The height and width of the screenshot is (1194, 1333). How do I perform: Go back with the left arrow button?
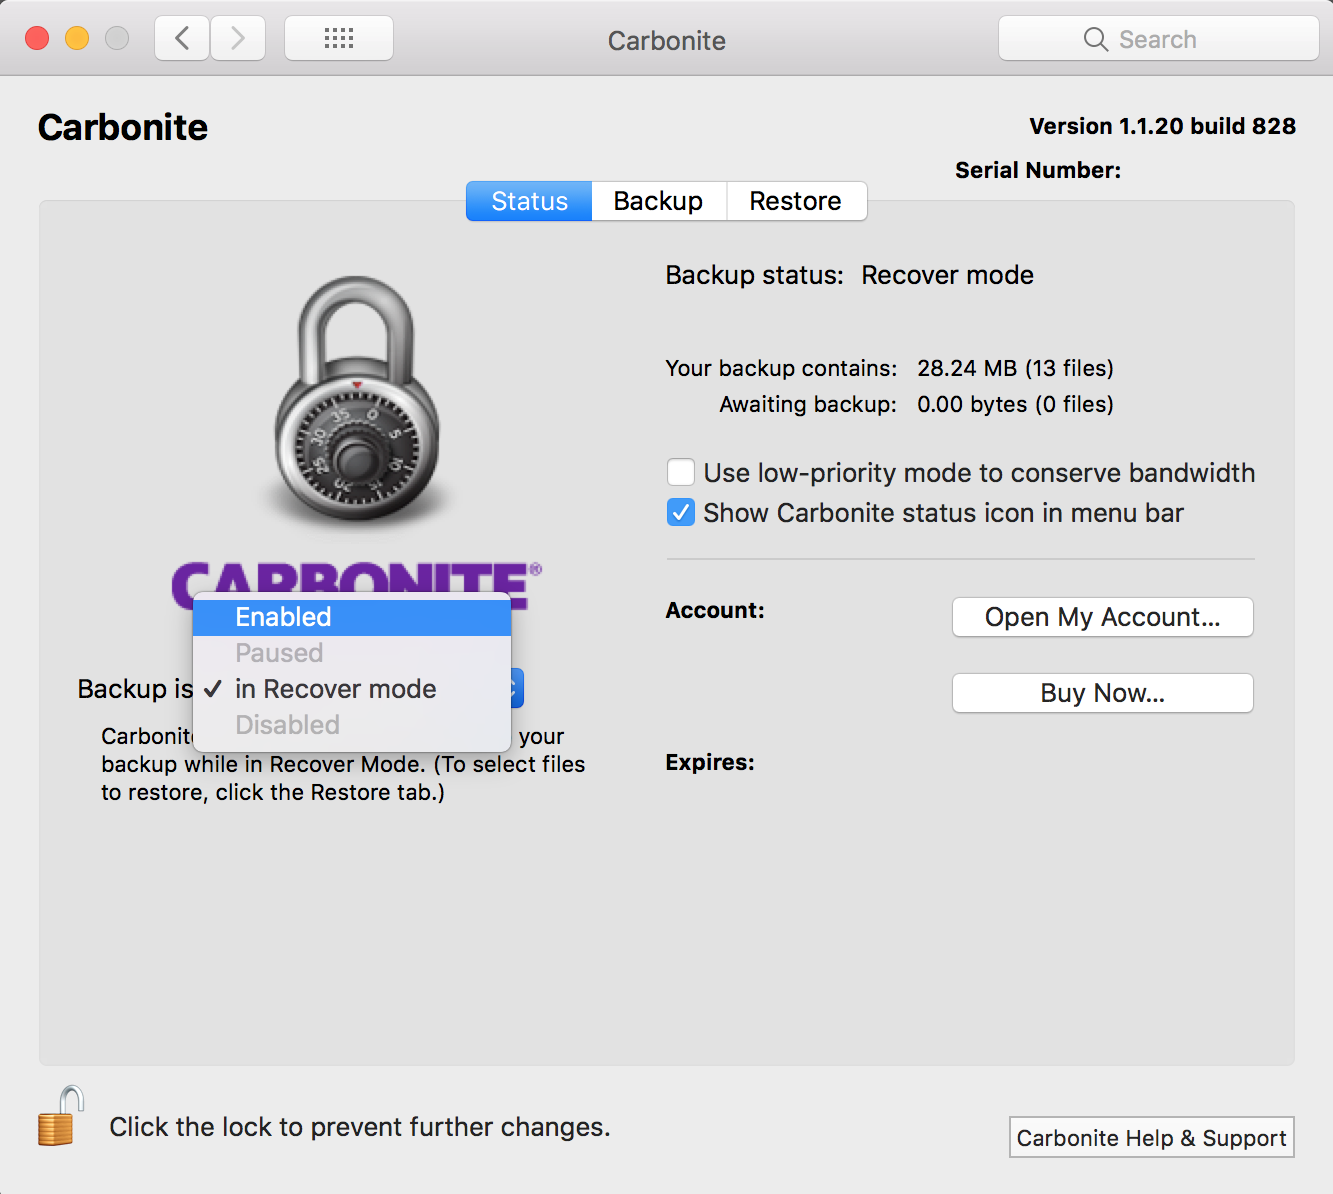click(182, 39)
